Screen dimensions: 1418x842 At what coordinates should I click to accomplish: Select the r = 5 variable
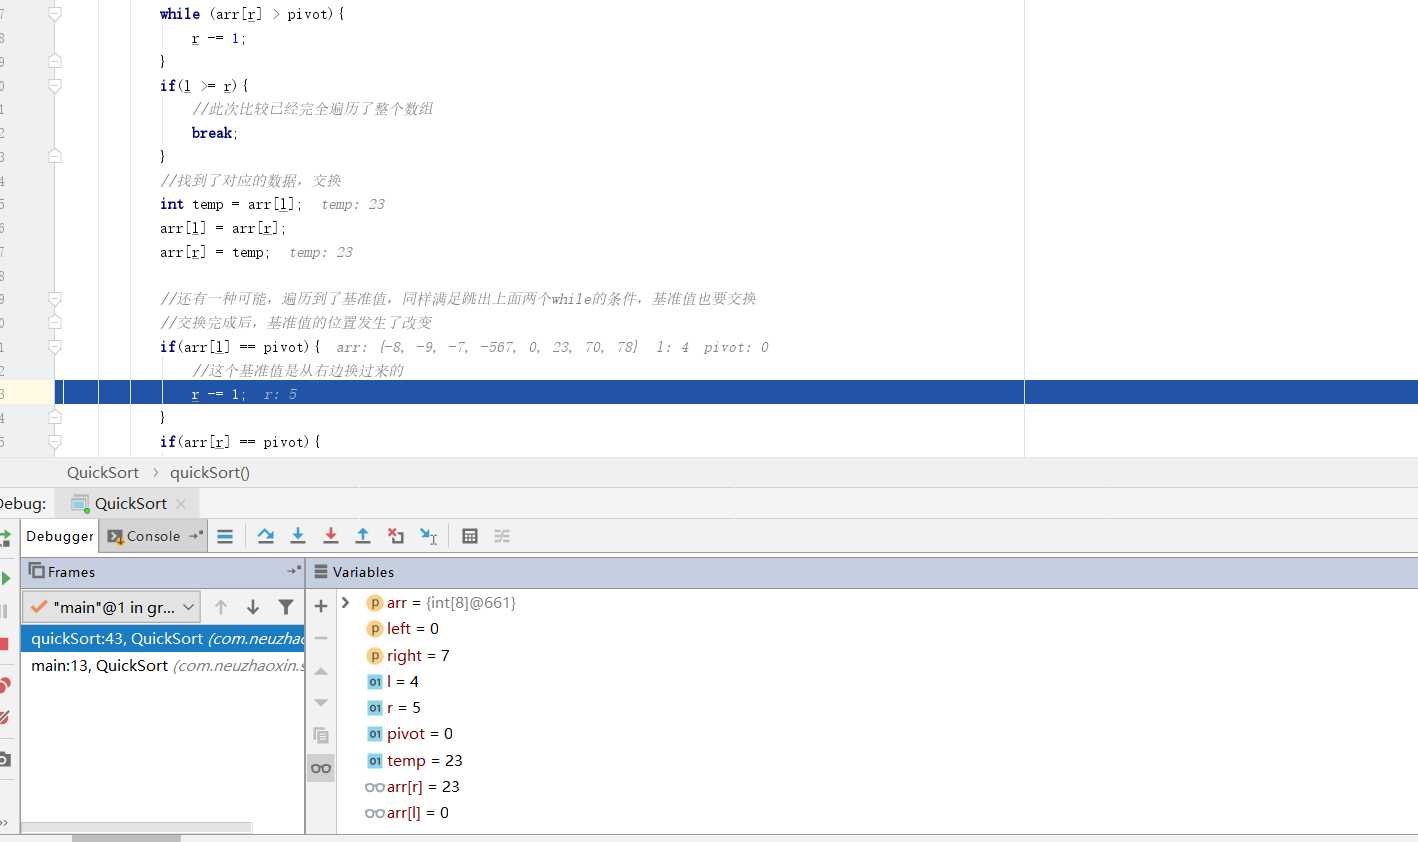pos(394,707)
